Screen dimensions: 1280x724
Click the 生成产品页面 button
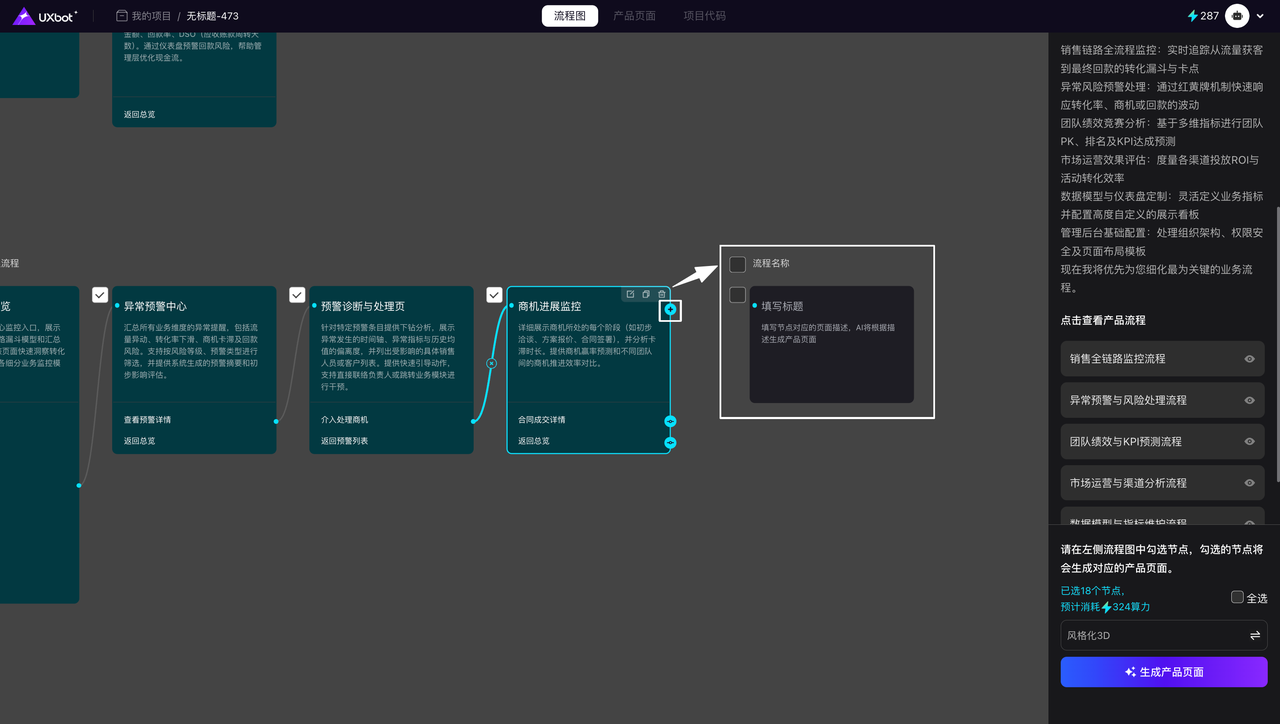[1163, 672]
